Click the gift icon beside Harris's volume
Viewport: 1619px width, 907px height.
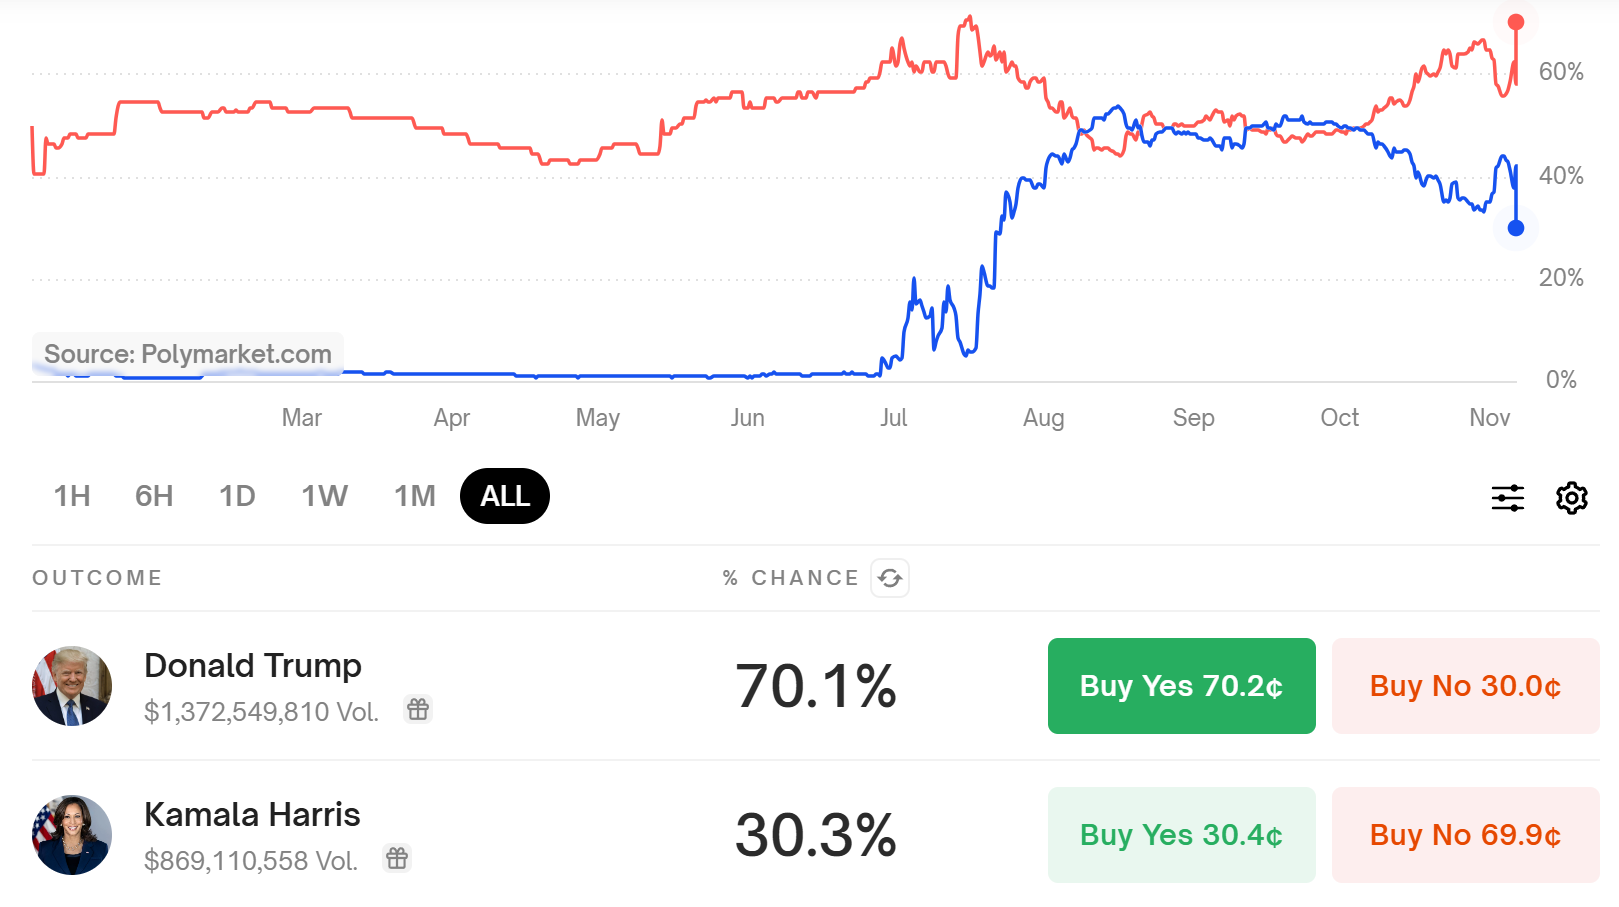[x=397, y=858]
